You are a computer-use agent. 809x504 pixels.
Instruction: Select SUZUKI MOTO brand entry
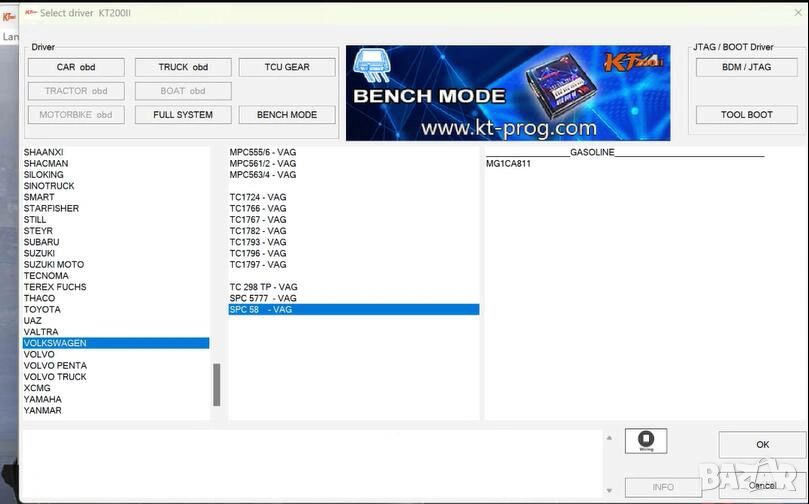click(x=54, y=265)
